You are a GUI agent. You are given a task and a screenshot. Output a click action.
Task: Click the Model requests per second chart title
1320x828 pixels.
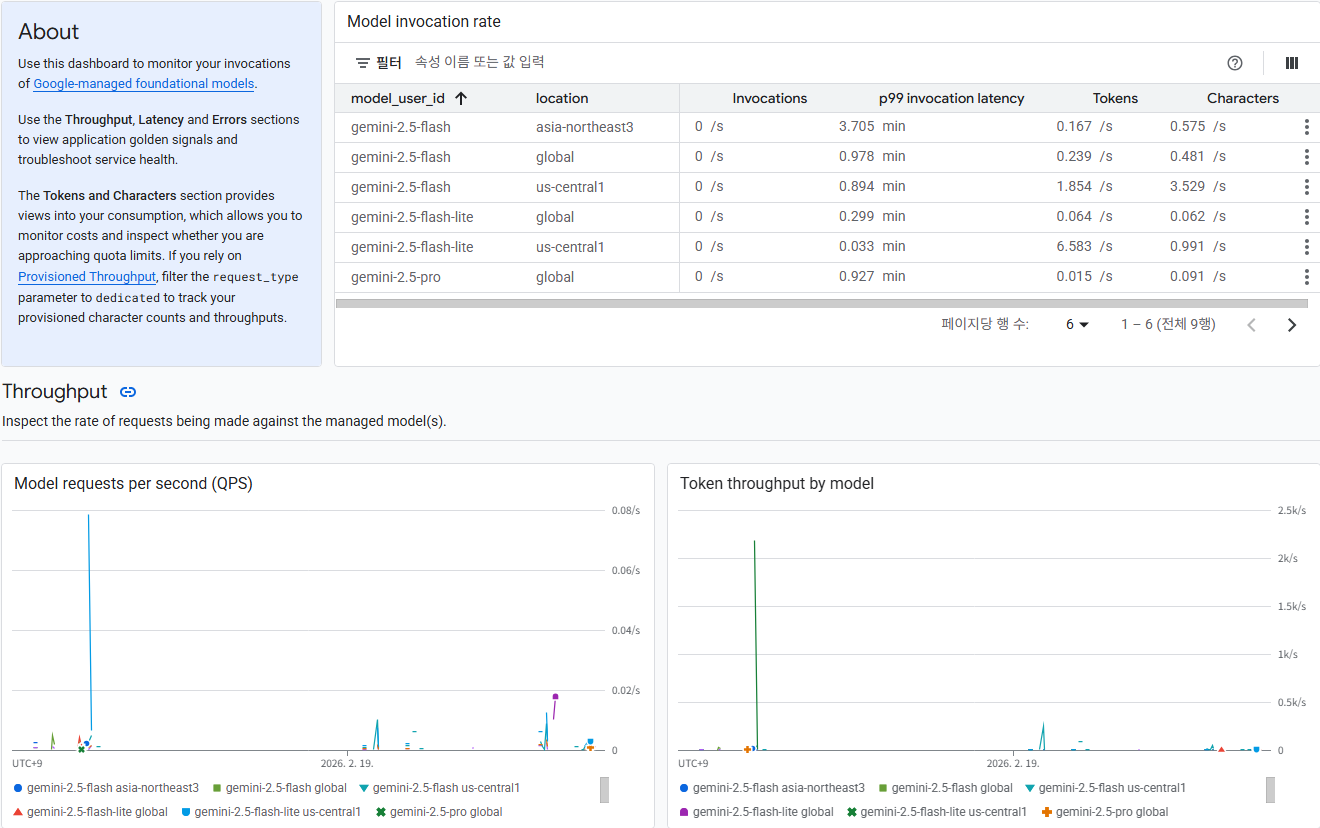(133, 484)
